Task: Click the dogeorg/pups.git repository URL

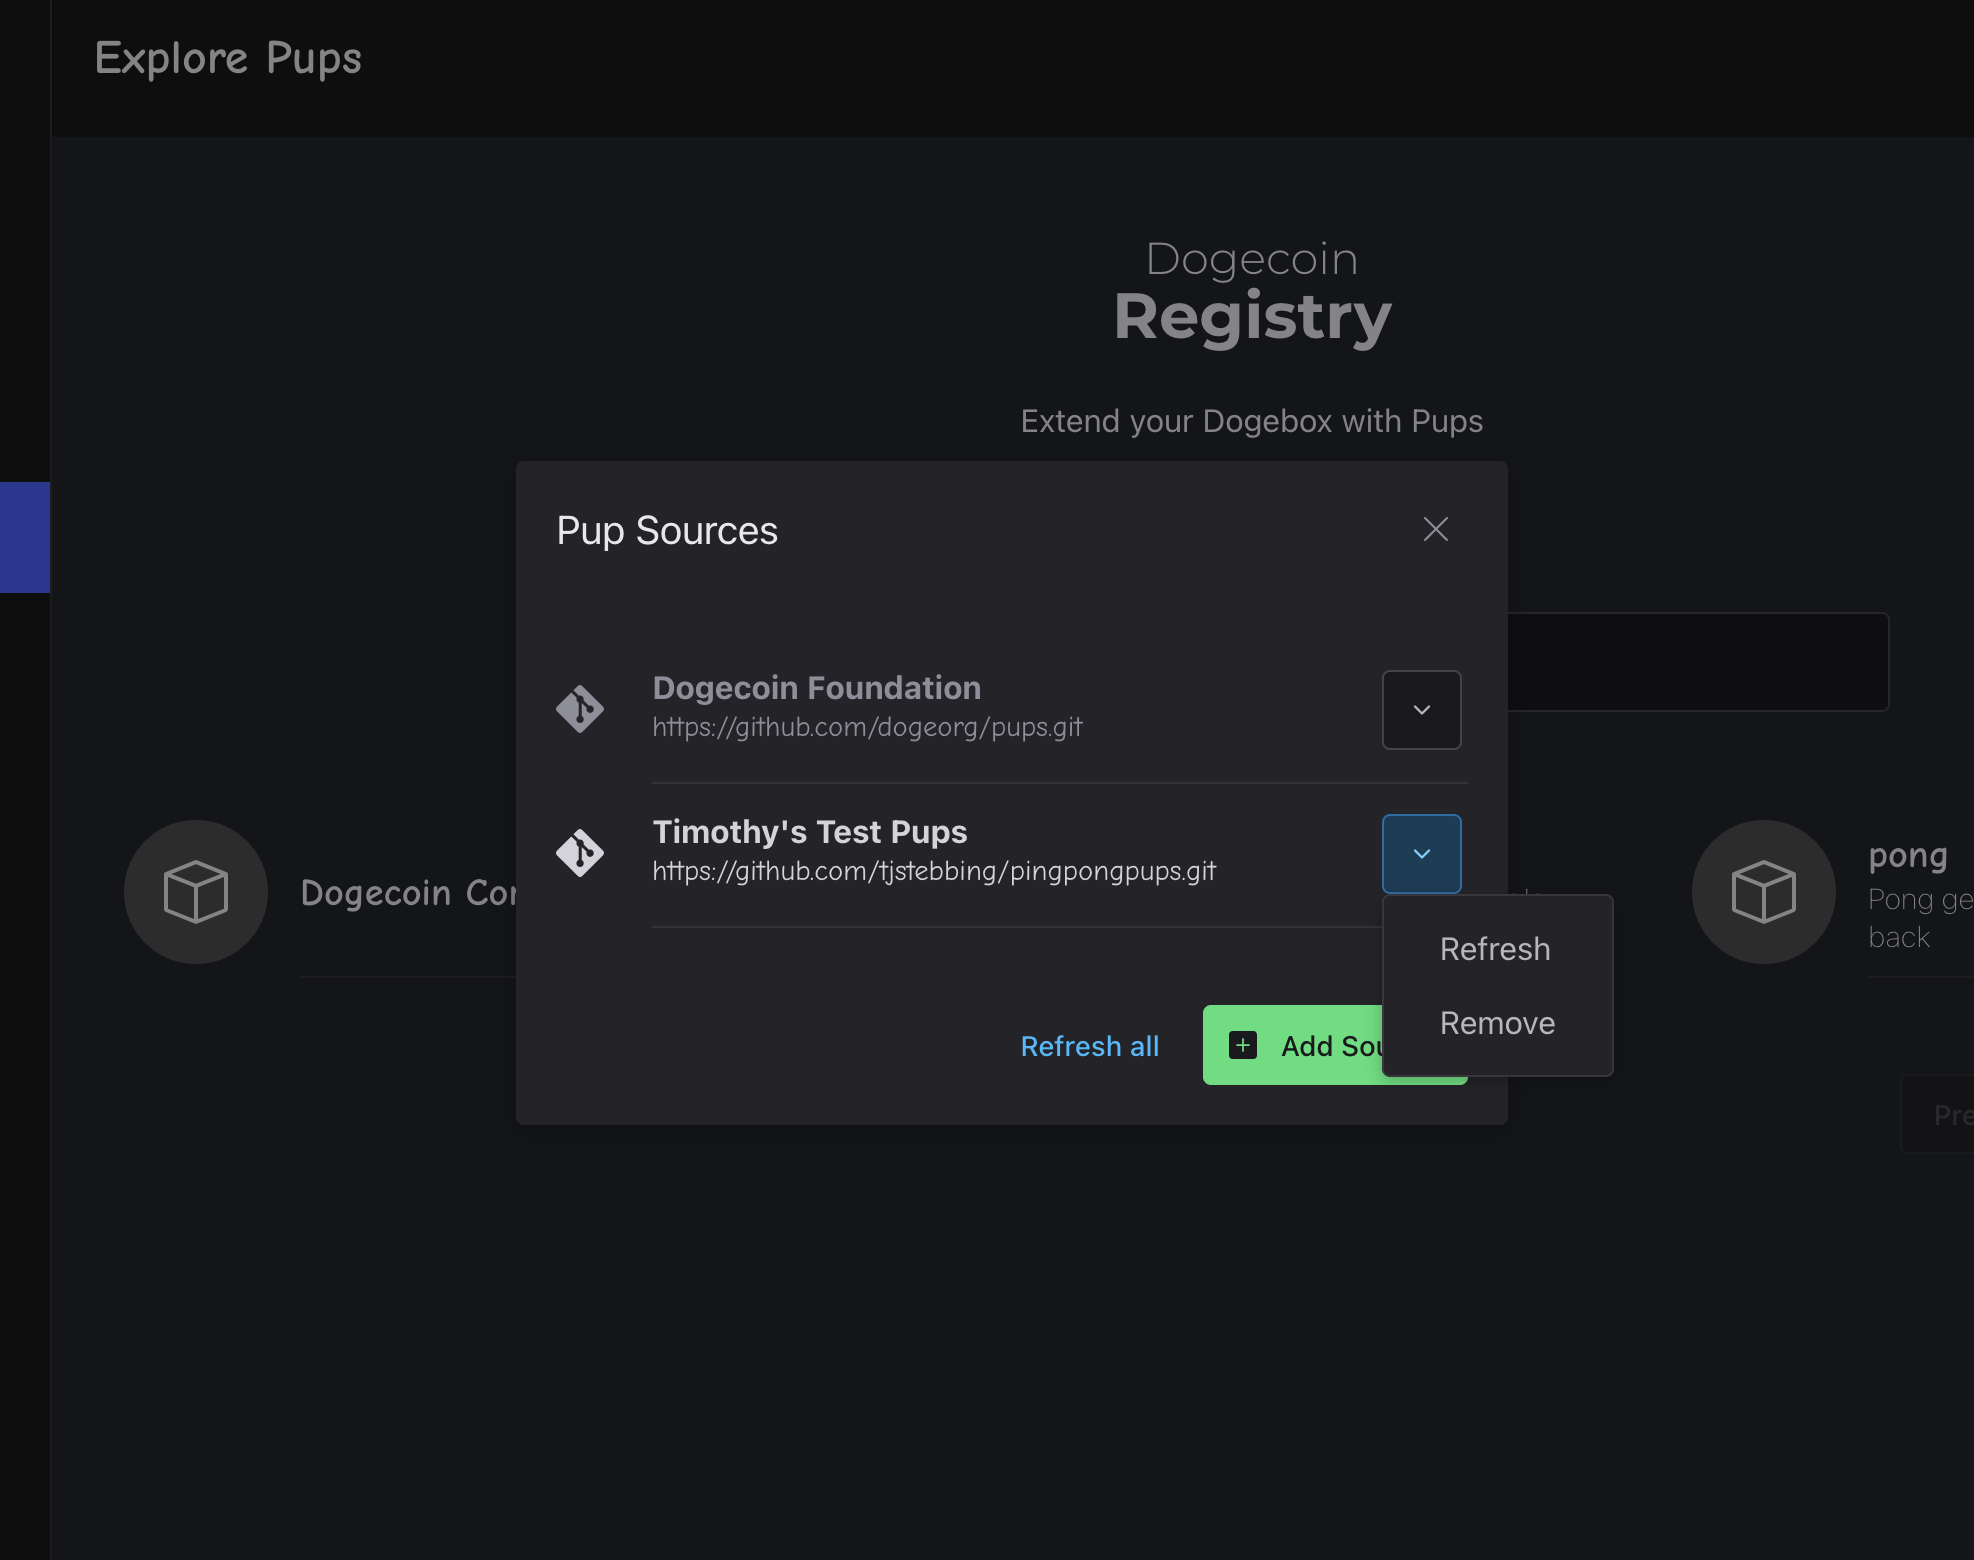Action: click(867, 727)
